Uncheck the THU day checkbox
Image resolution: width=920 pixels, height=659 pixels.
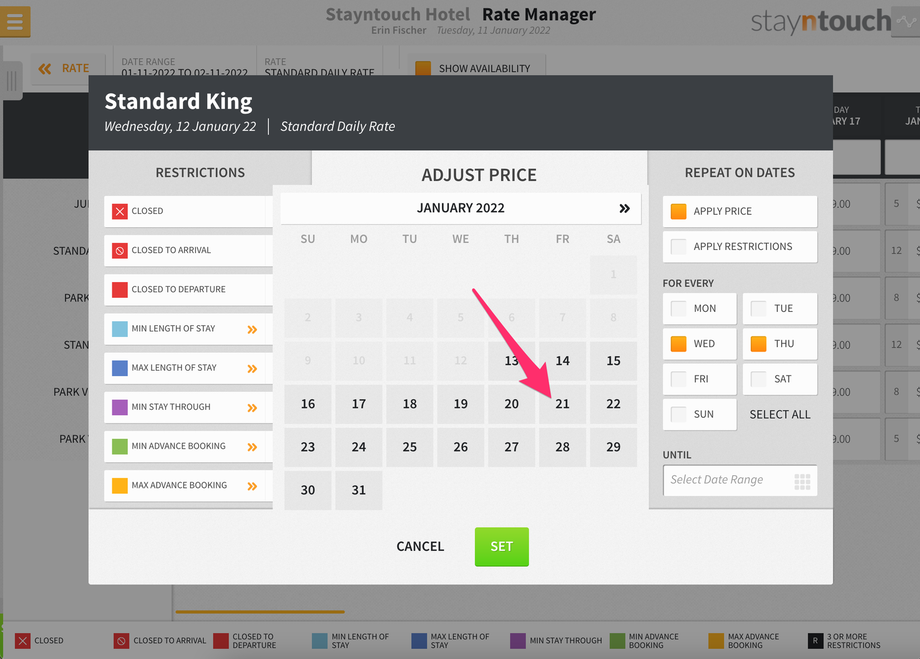coord(758,344)
